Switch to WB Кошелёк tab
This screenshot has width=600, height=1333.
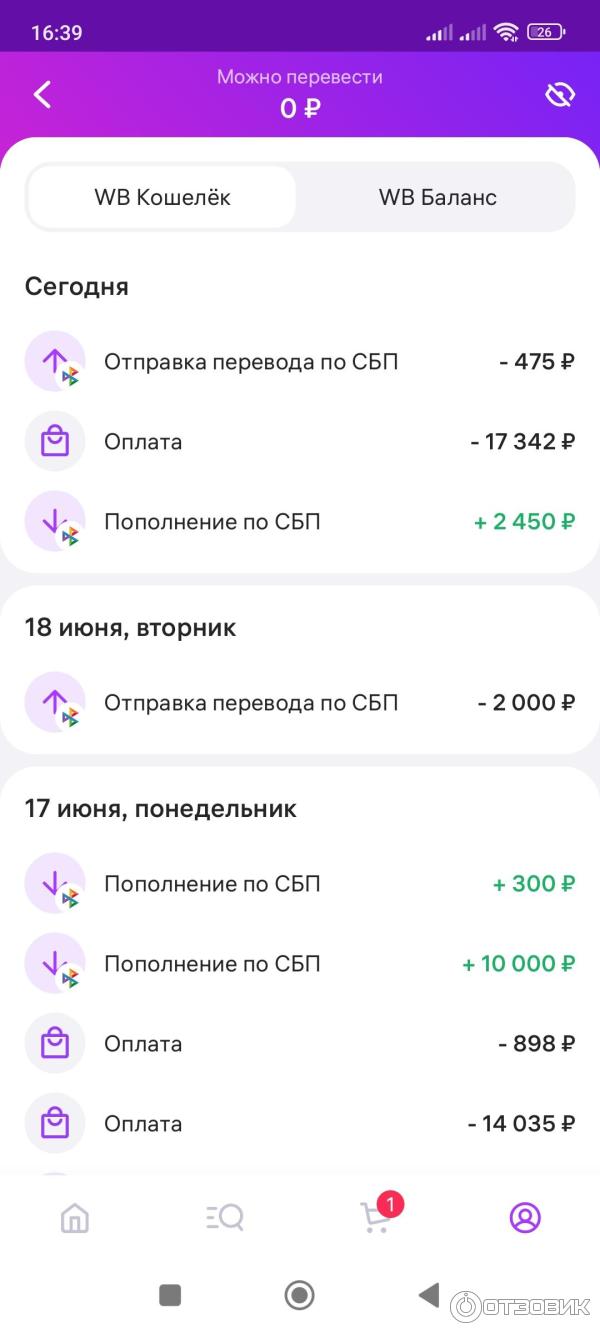click(162, 197)
